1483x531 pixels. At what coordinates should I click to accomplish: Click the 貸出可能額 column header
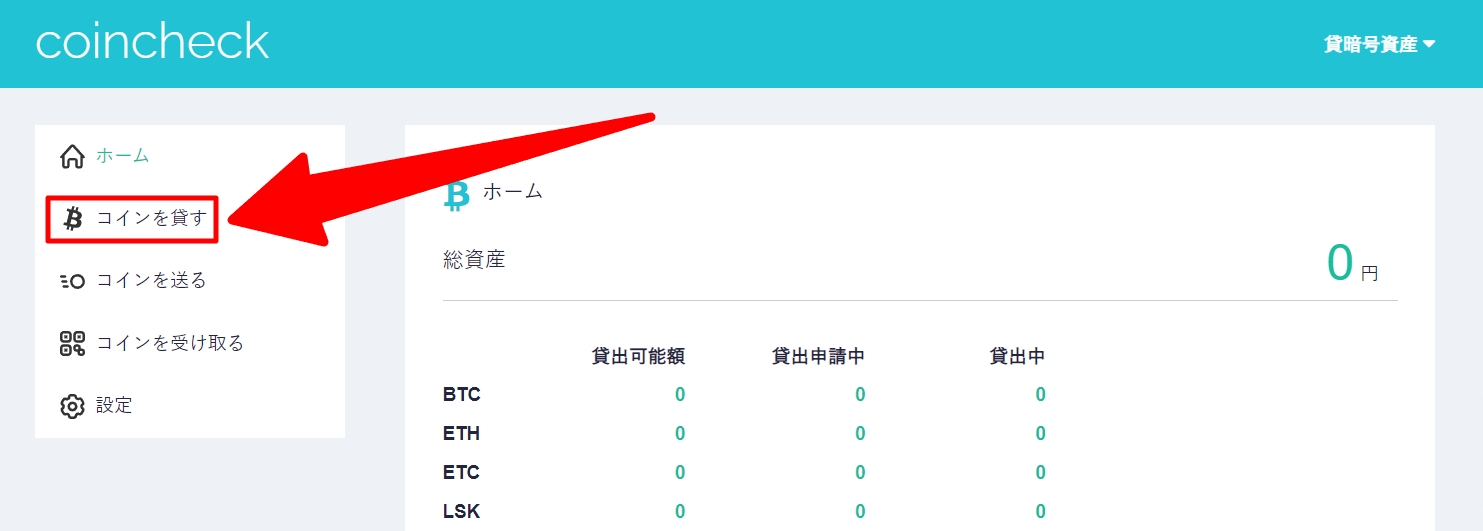pos(638,356)
